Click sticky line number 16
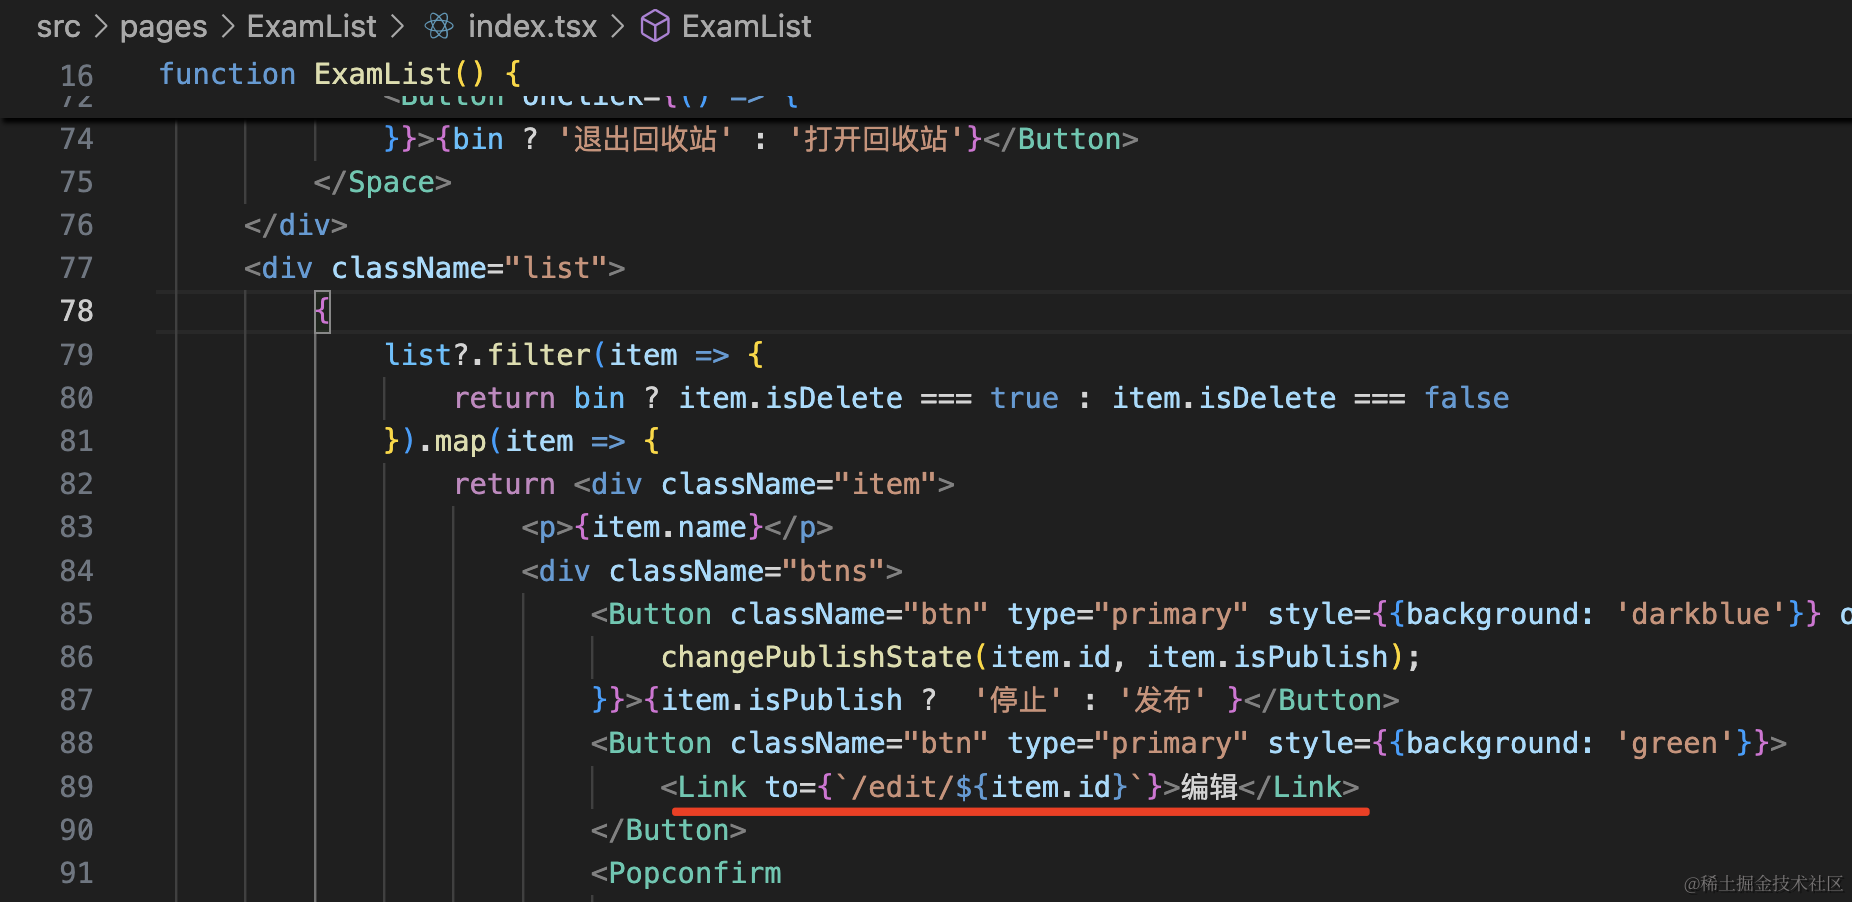 coord(76,76)
